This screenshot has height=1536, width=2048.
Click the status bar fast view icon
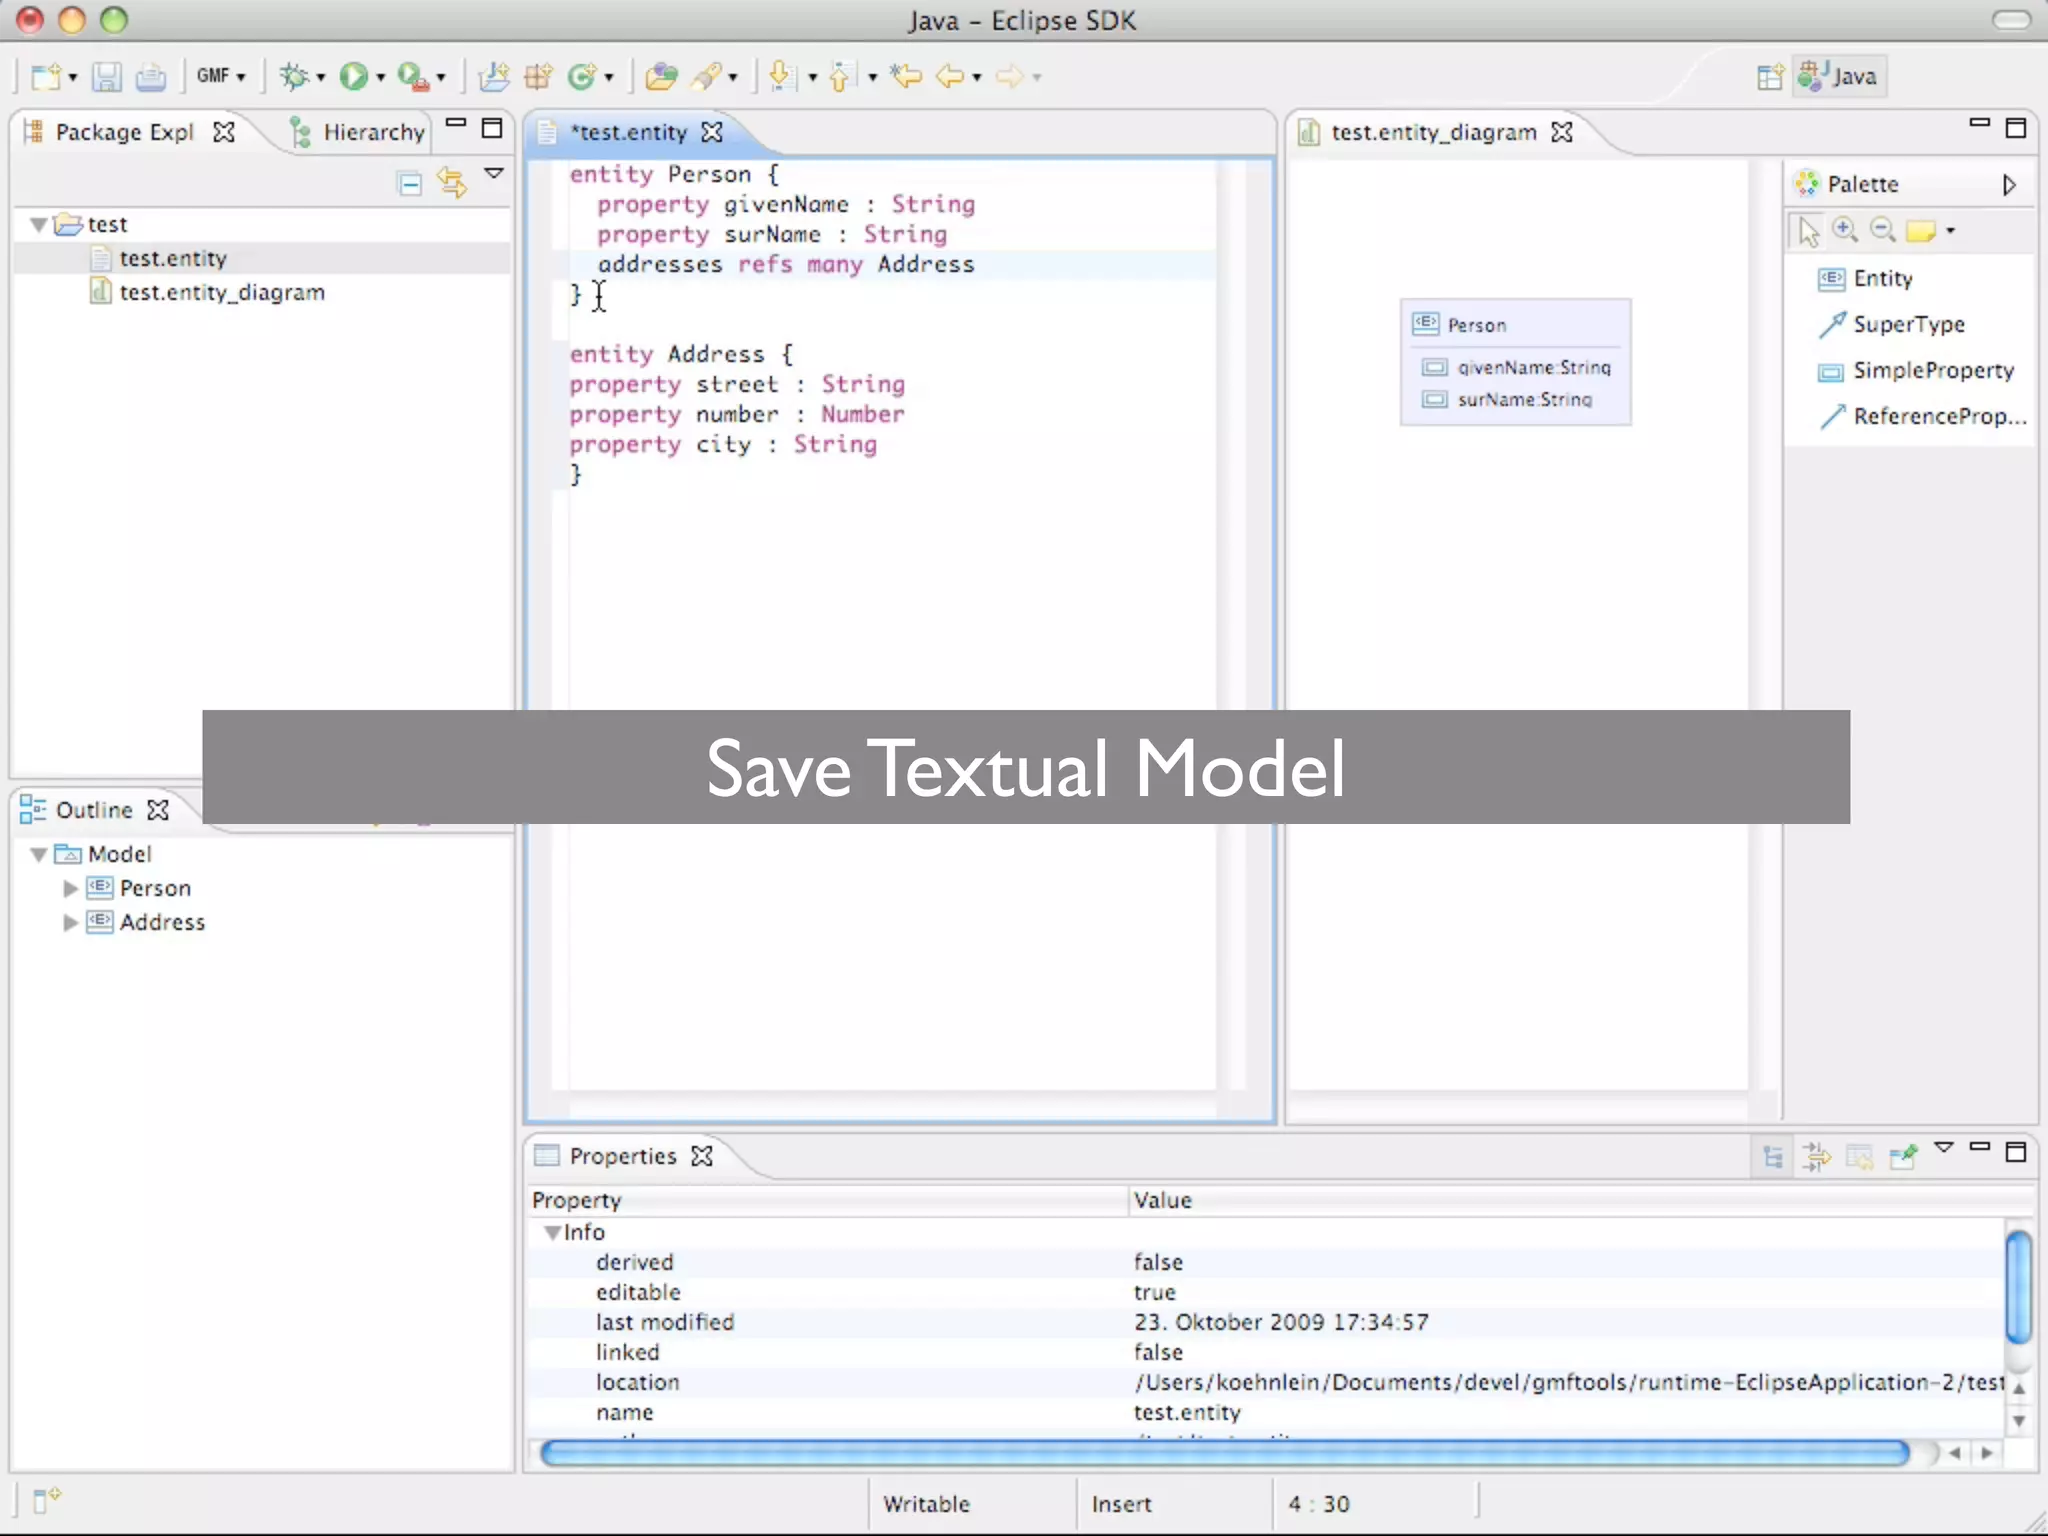[x=46, y=1499]
